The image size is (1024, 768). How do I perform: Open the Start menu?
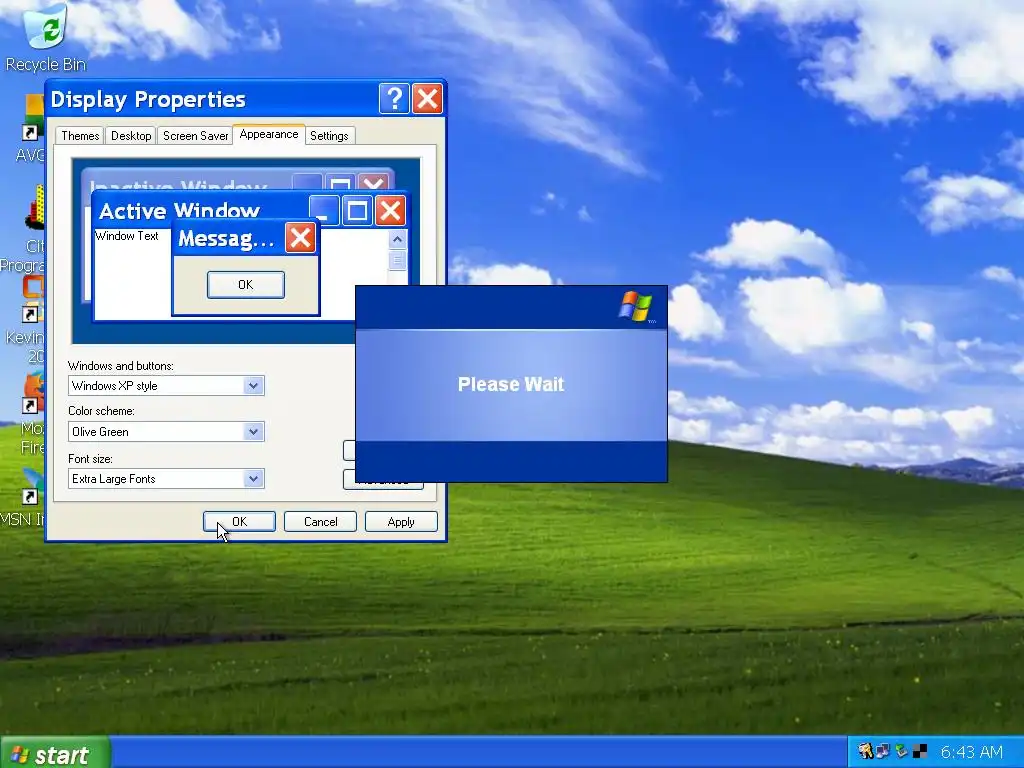(55, 754)
